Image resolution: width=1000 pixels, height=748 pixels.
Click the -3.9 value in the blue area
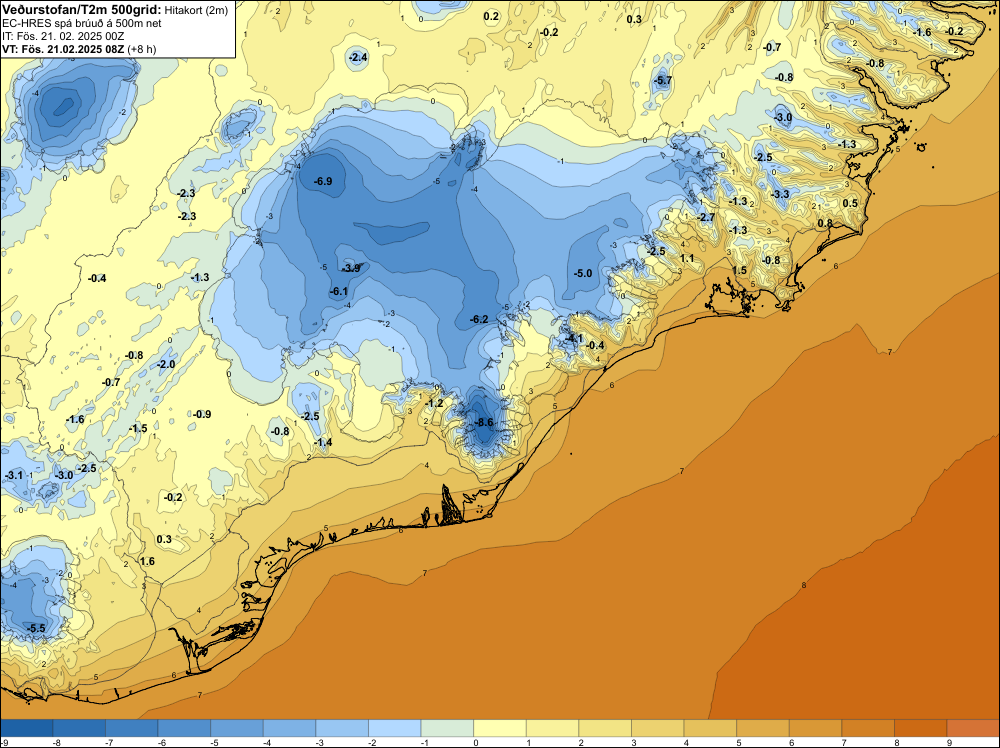tap(351, 268)
